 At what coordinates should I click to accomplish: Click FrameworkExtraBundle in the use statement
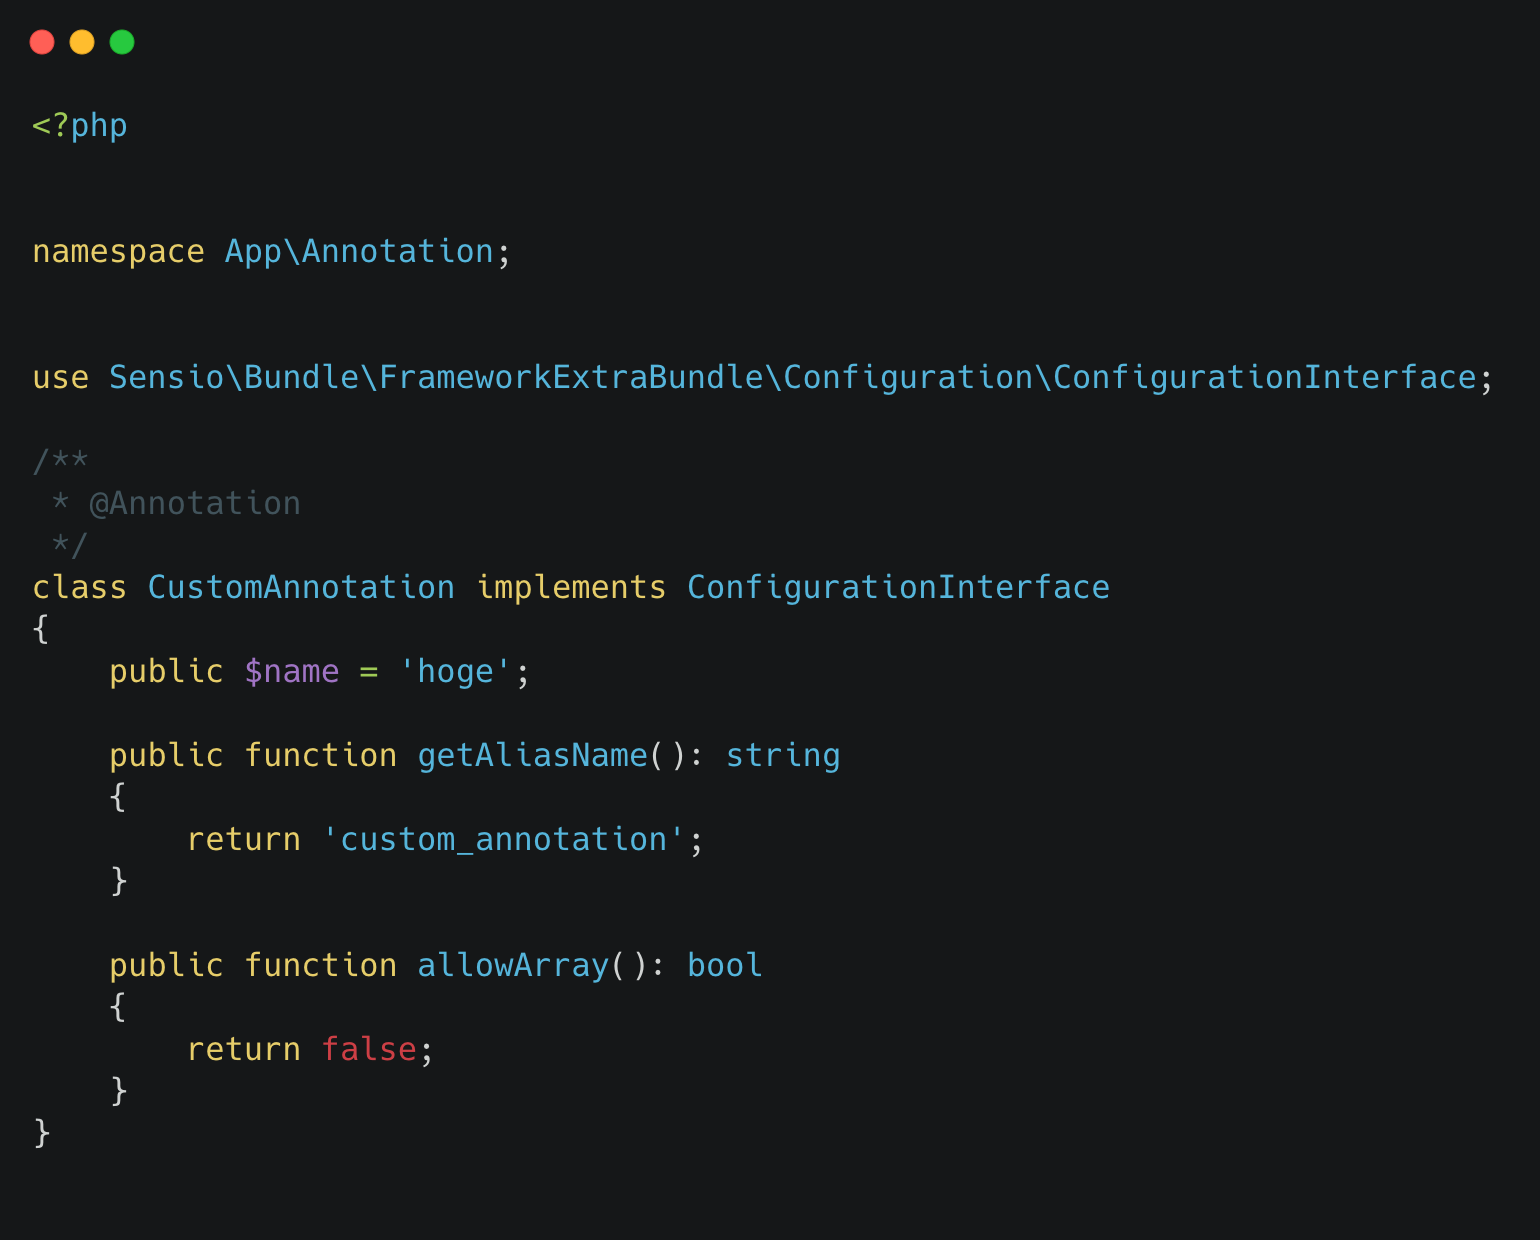coord(571,378)
